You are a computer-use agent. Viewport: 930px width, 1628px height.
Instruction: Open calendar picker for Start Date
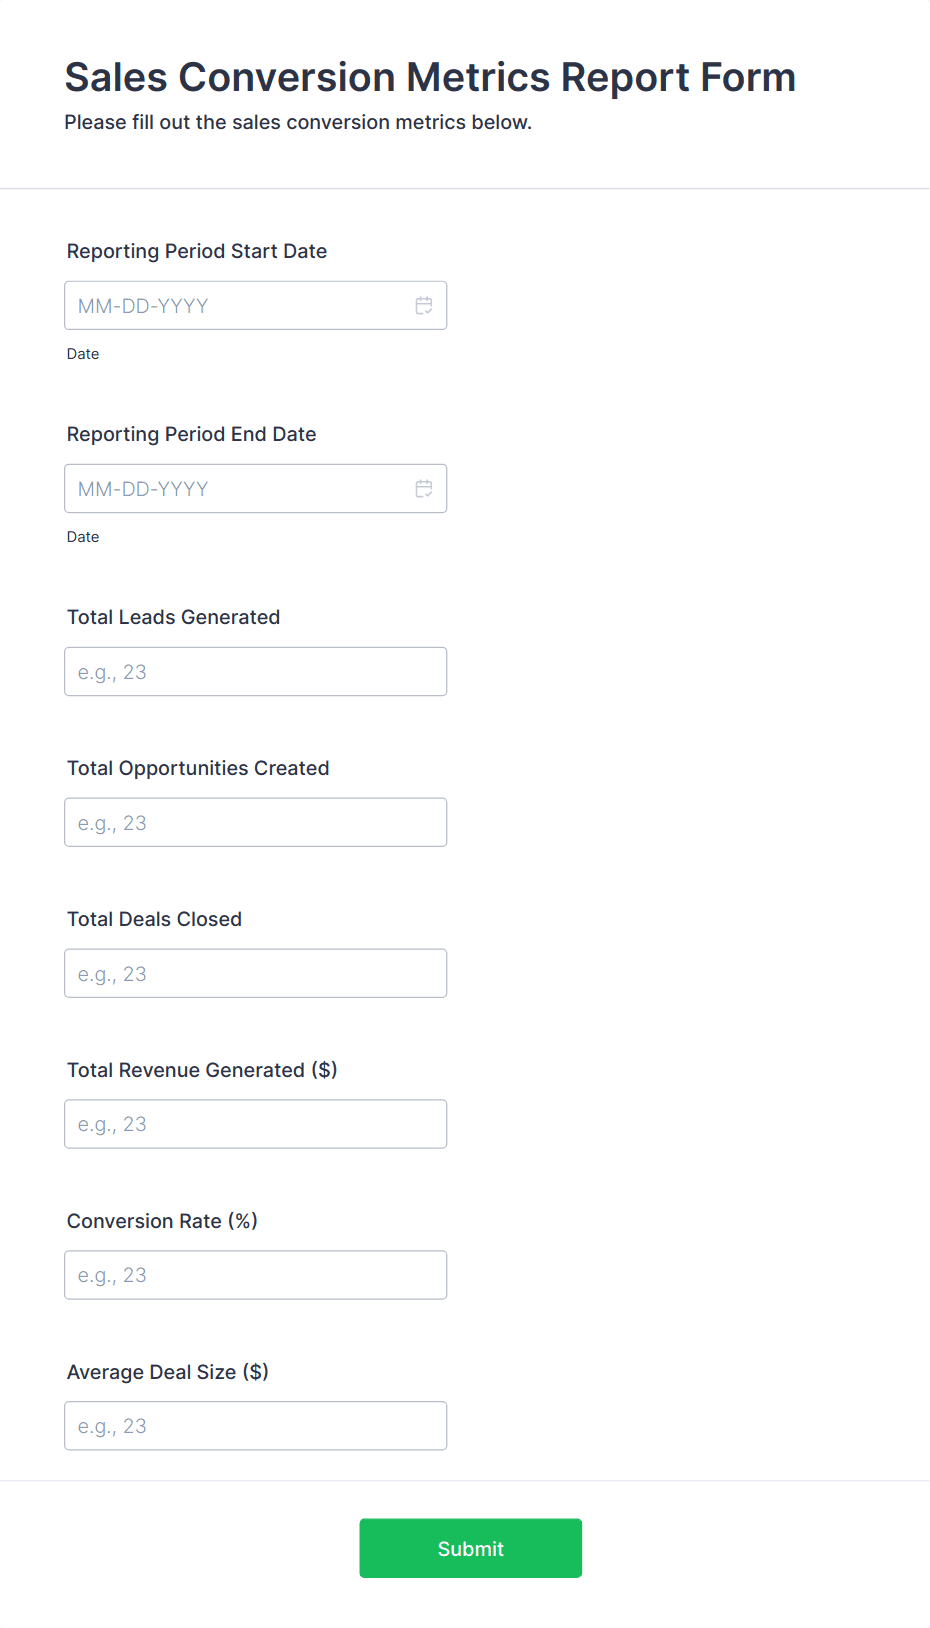click(424, 306)
